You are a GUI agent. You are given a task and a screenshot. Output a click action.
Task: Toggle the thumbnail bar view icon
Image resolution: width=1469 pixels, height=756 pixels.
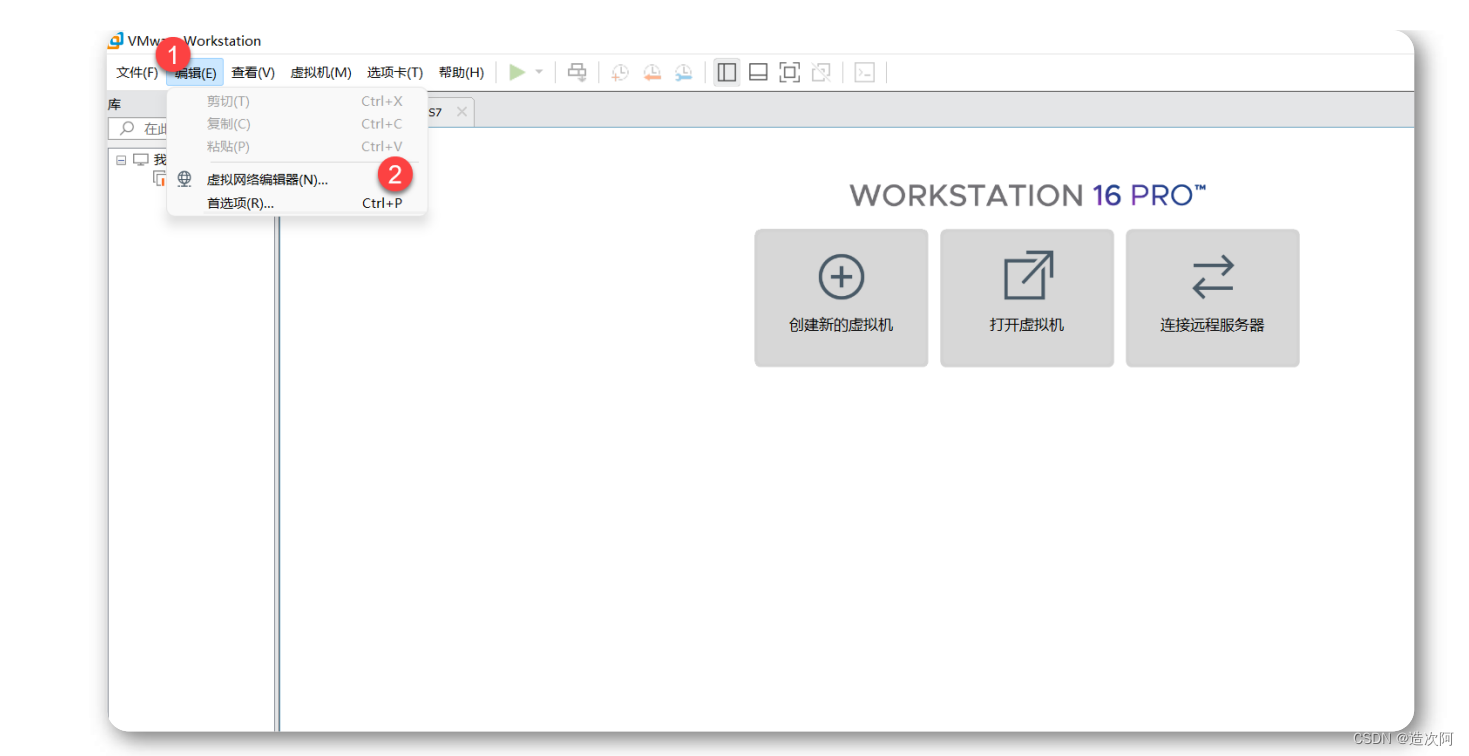point(758,72)
